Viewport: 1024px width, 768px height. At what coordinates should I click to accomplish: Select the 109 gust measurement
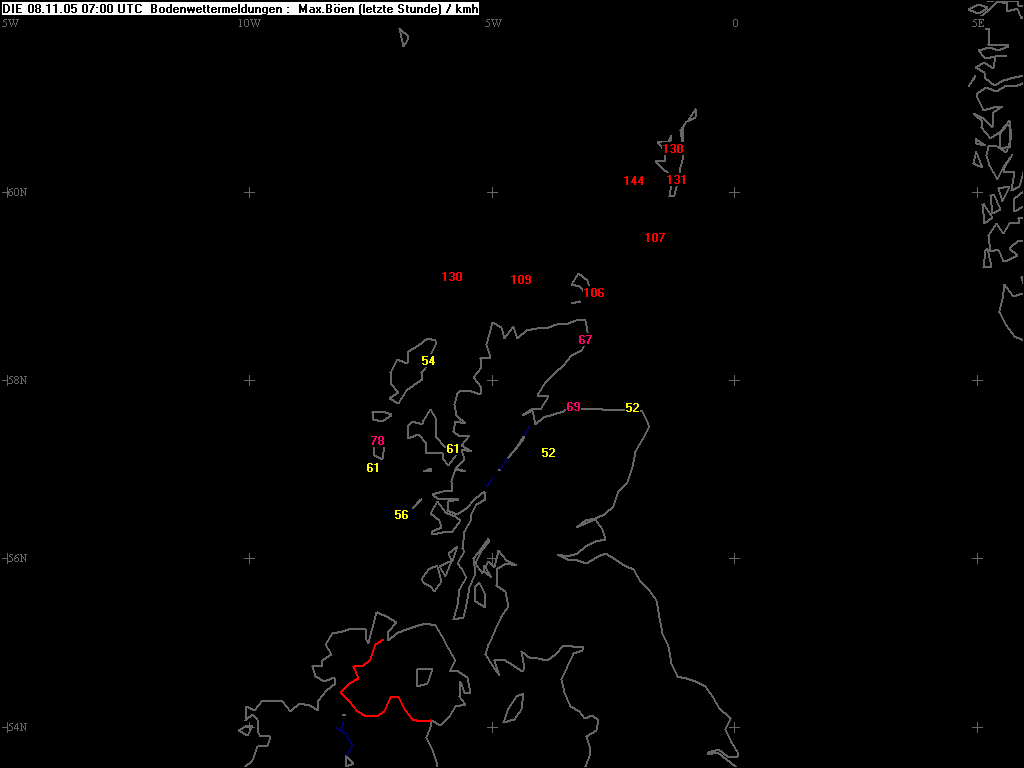pyautogui.click(x=520, y=280)
